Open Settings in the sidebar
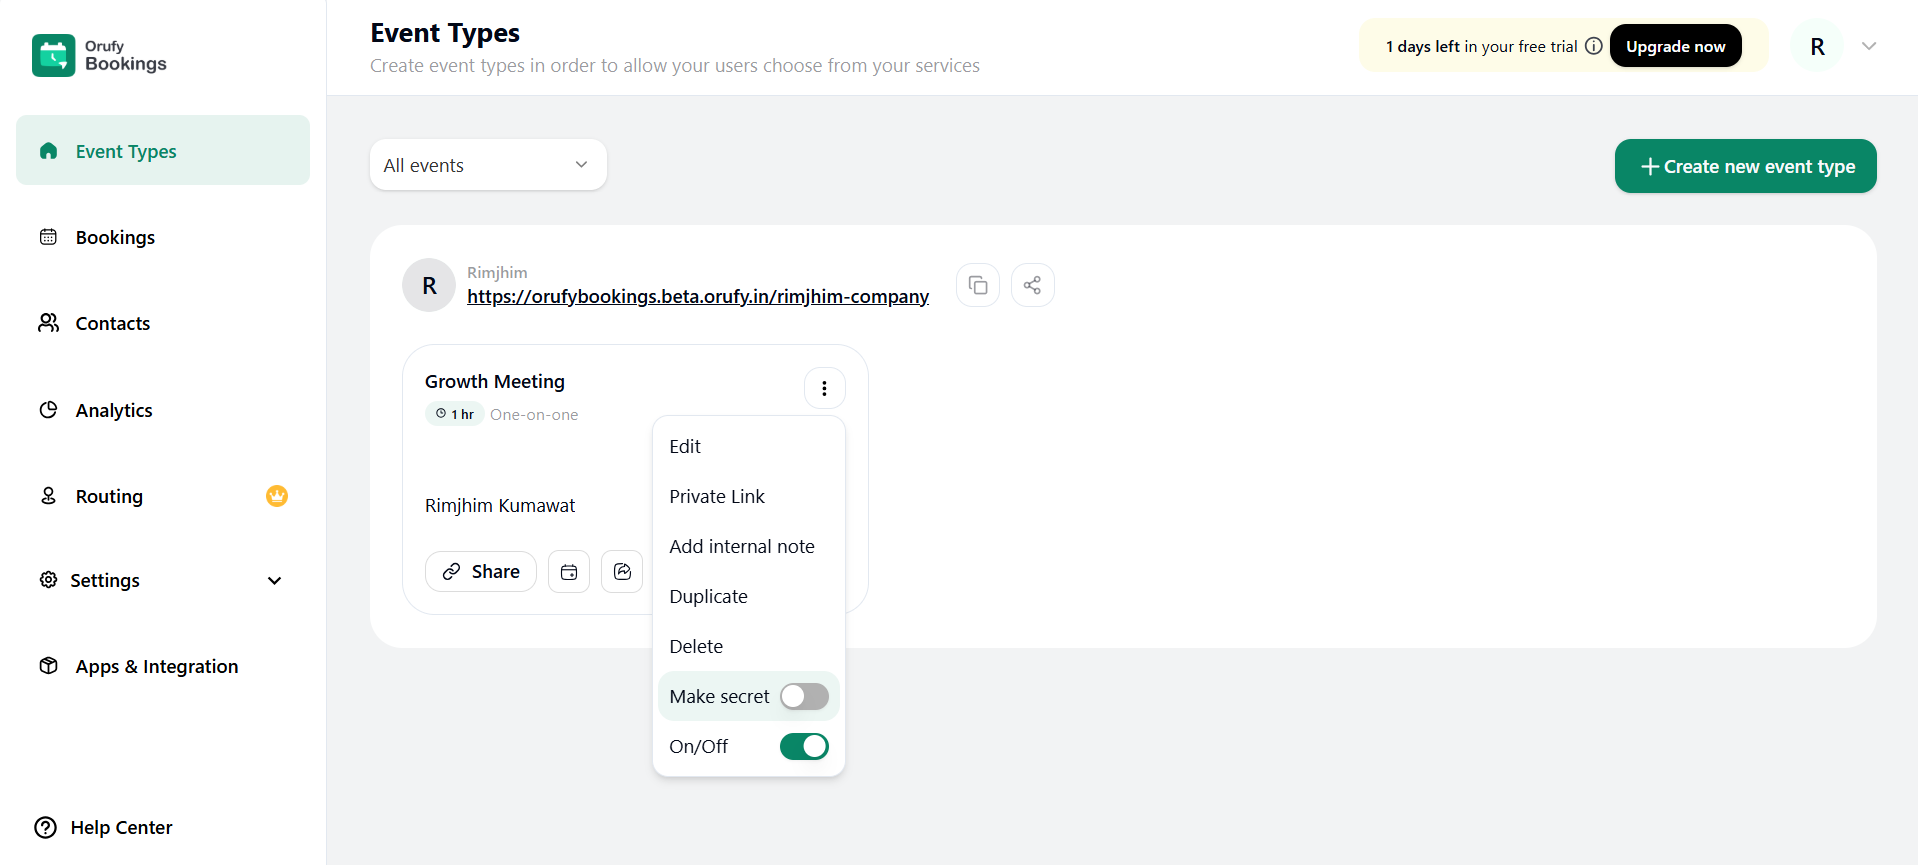Screen dimensions: 1918x865 [x=105, y=580]
